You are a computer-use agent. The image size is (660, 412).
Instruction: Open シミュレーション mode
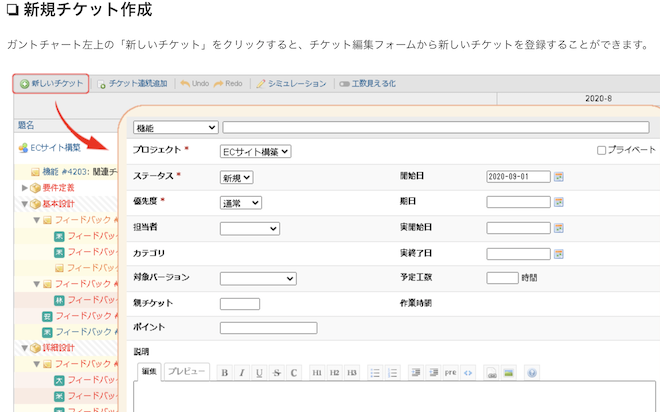(292, 84)
